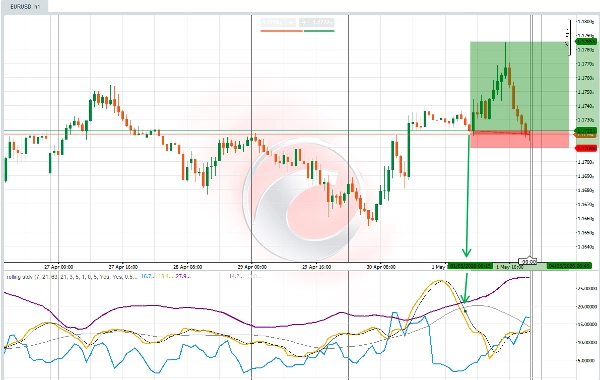Screen dimensions: 600x380
Task: Select the red stop-loss price tag
Action: click(x=585, y=148)
